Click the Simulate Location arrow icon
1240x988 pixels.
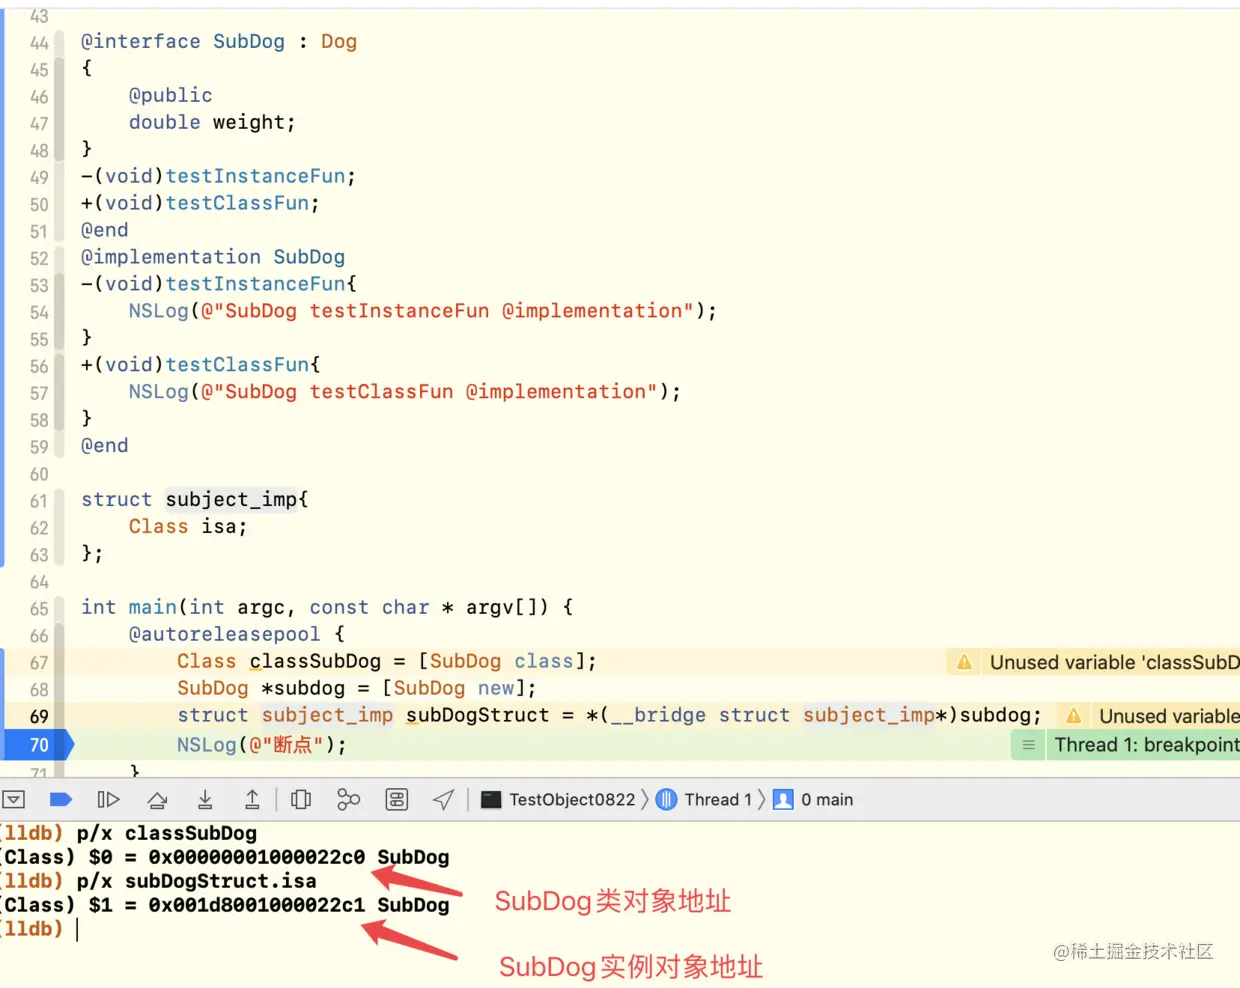click(444, 799)
